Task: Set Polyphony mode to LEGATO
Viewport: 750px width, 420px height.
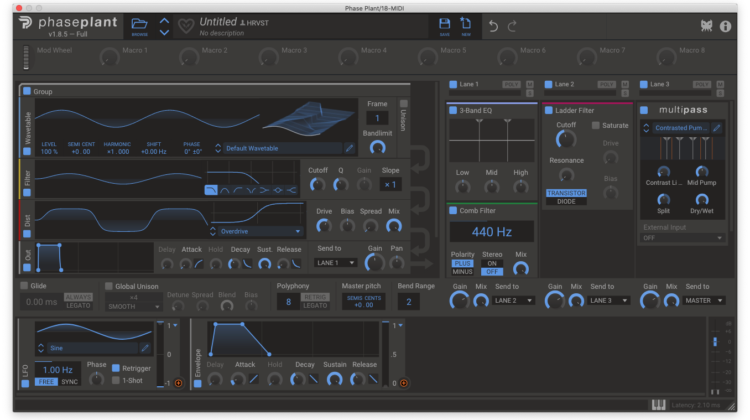Action: tap(315, 306)
